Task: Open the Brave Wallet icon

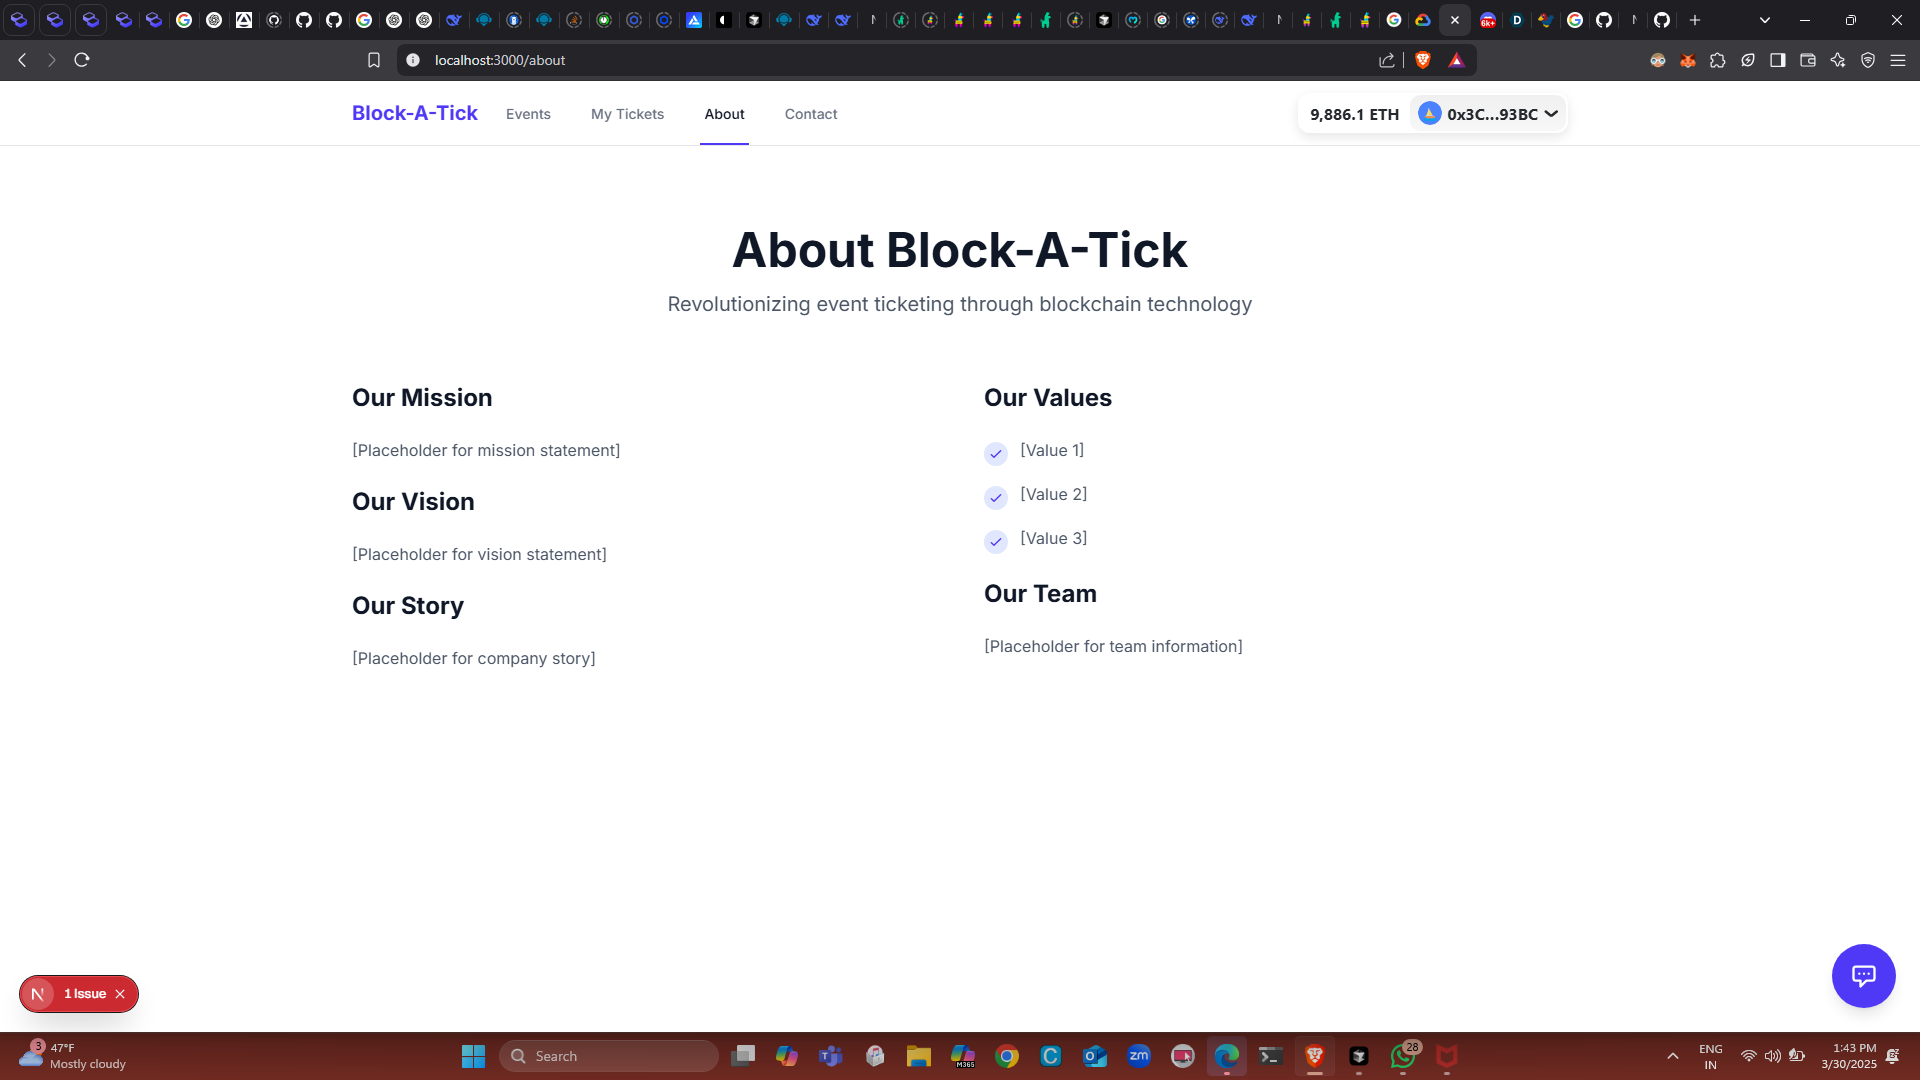Action: point(1808,60)
